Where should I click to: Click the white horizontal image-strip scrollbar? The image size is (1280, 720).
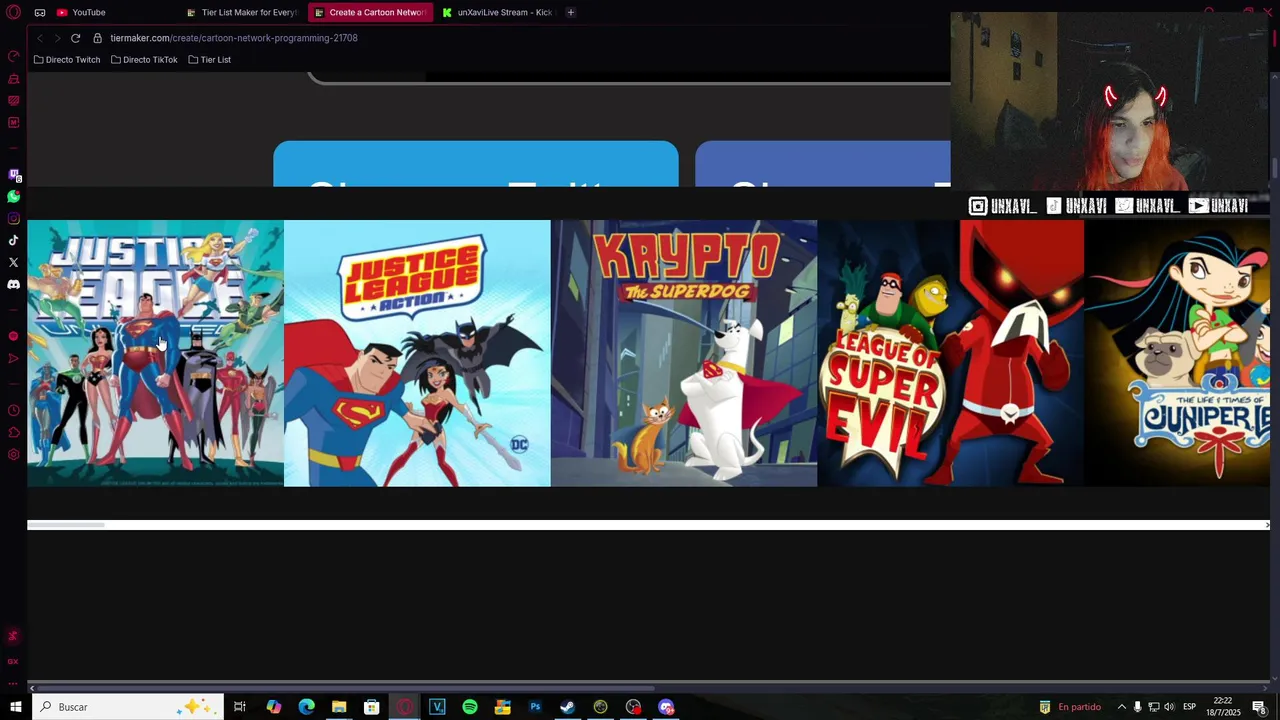coord(647,525)
